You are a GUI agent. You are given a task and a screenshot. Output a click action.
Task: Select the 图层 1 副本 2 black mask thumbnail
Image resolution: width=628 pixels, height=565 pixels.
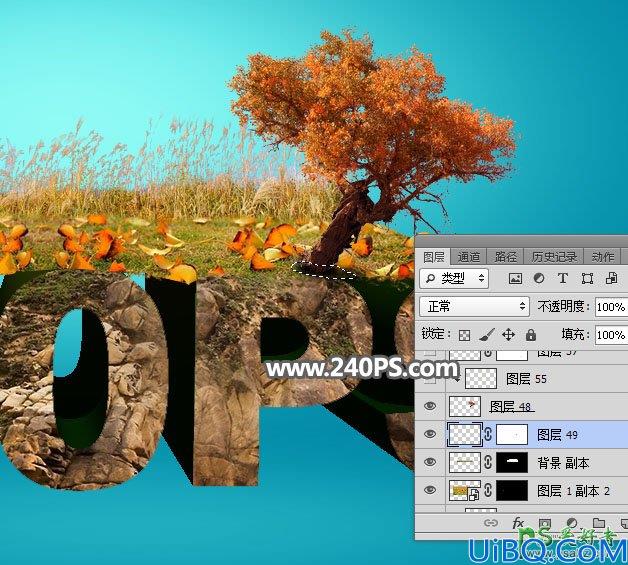pos(512,491)
